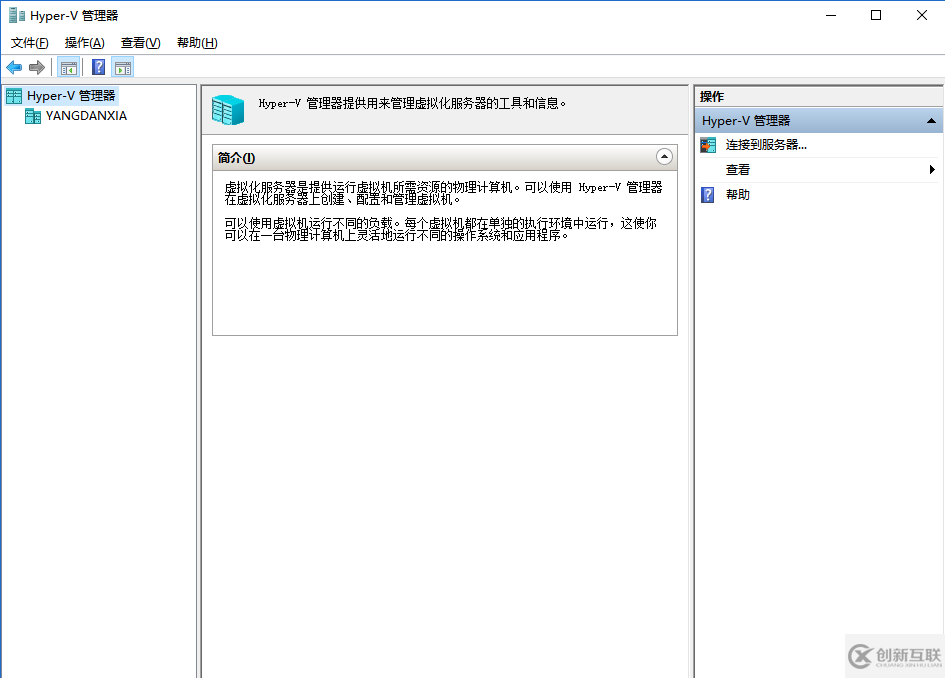The width and height of the screenshot is (945, 678).
Task: Collapse the Hyper-V 管理器 actions group arrow
Action: tap(931, 121)
